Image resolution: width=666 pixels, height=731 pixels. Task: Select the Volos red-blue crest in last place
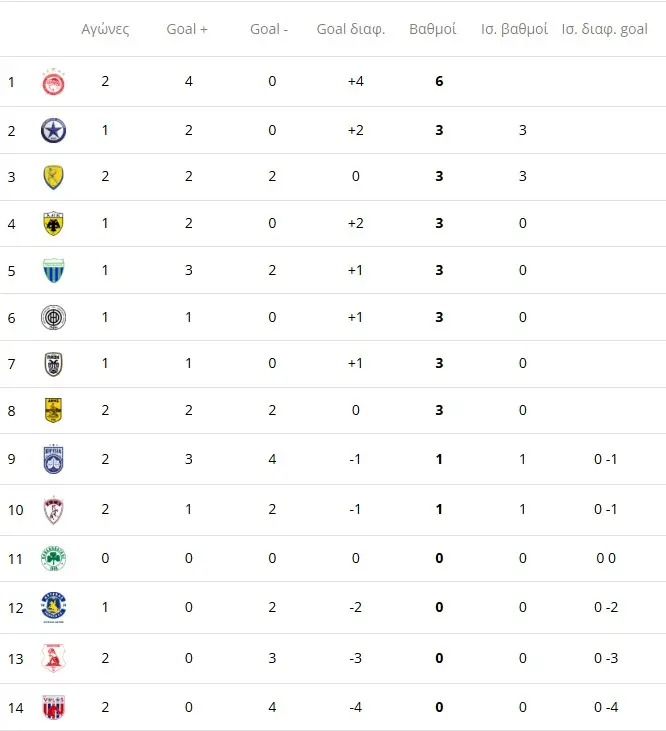pyautogui.click(x=53, y=707)
